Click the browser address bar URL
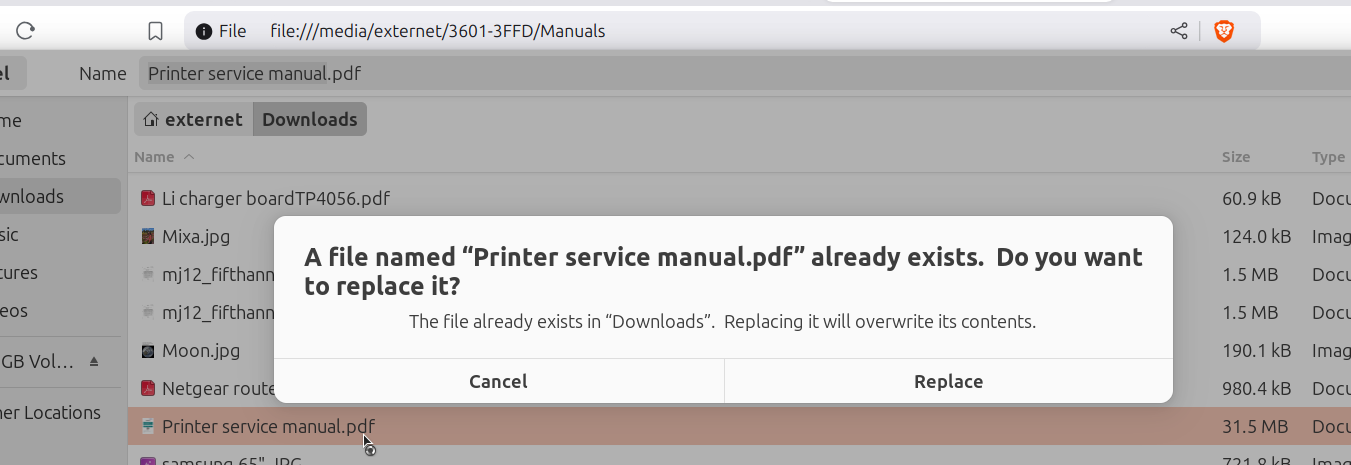This screenshot has height=465, width=1351. 438,31
